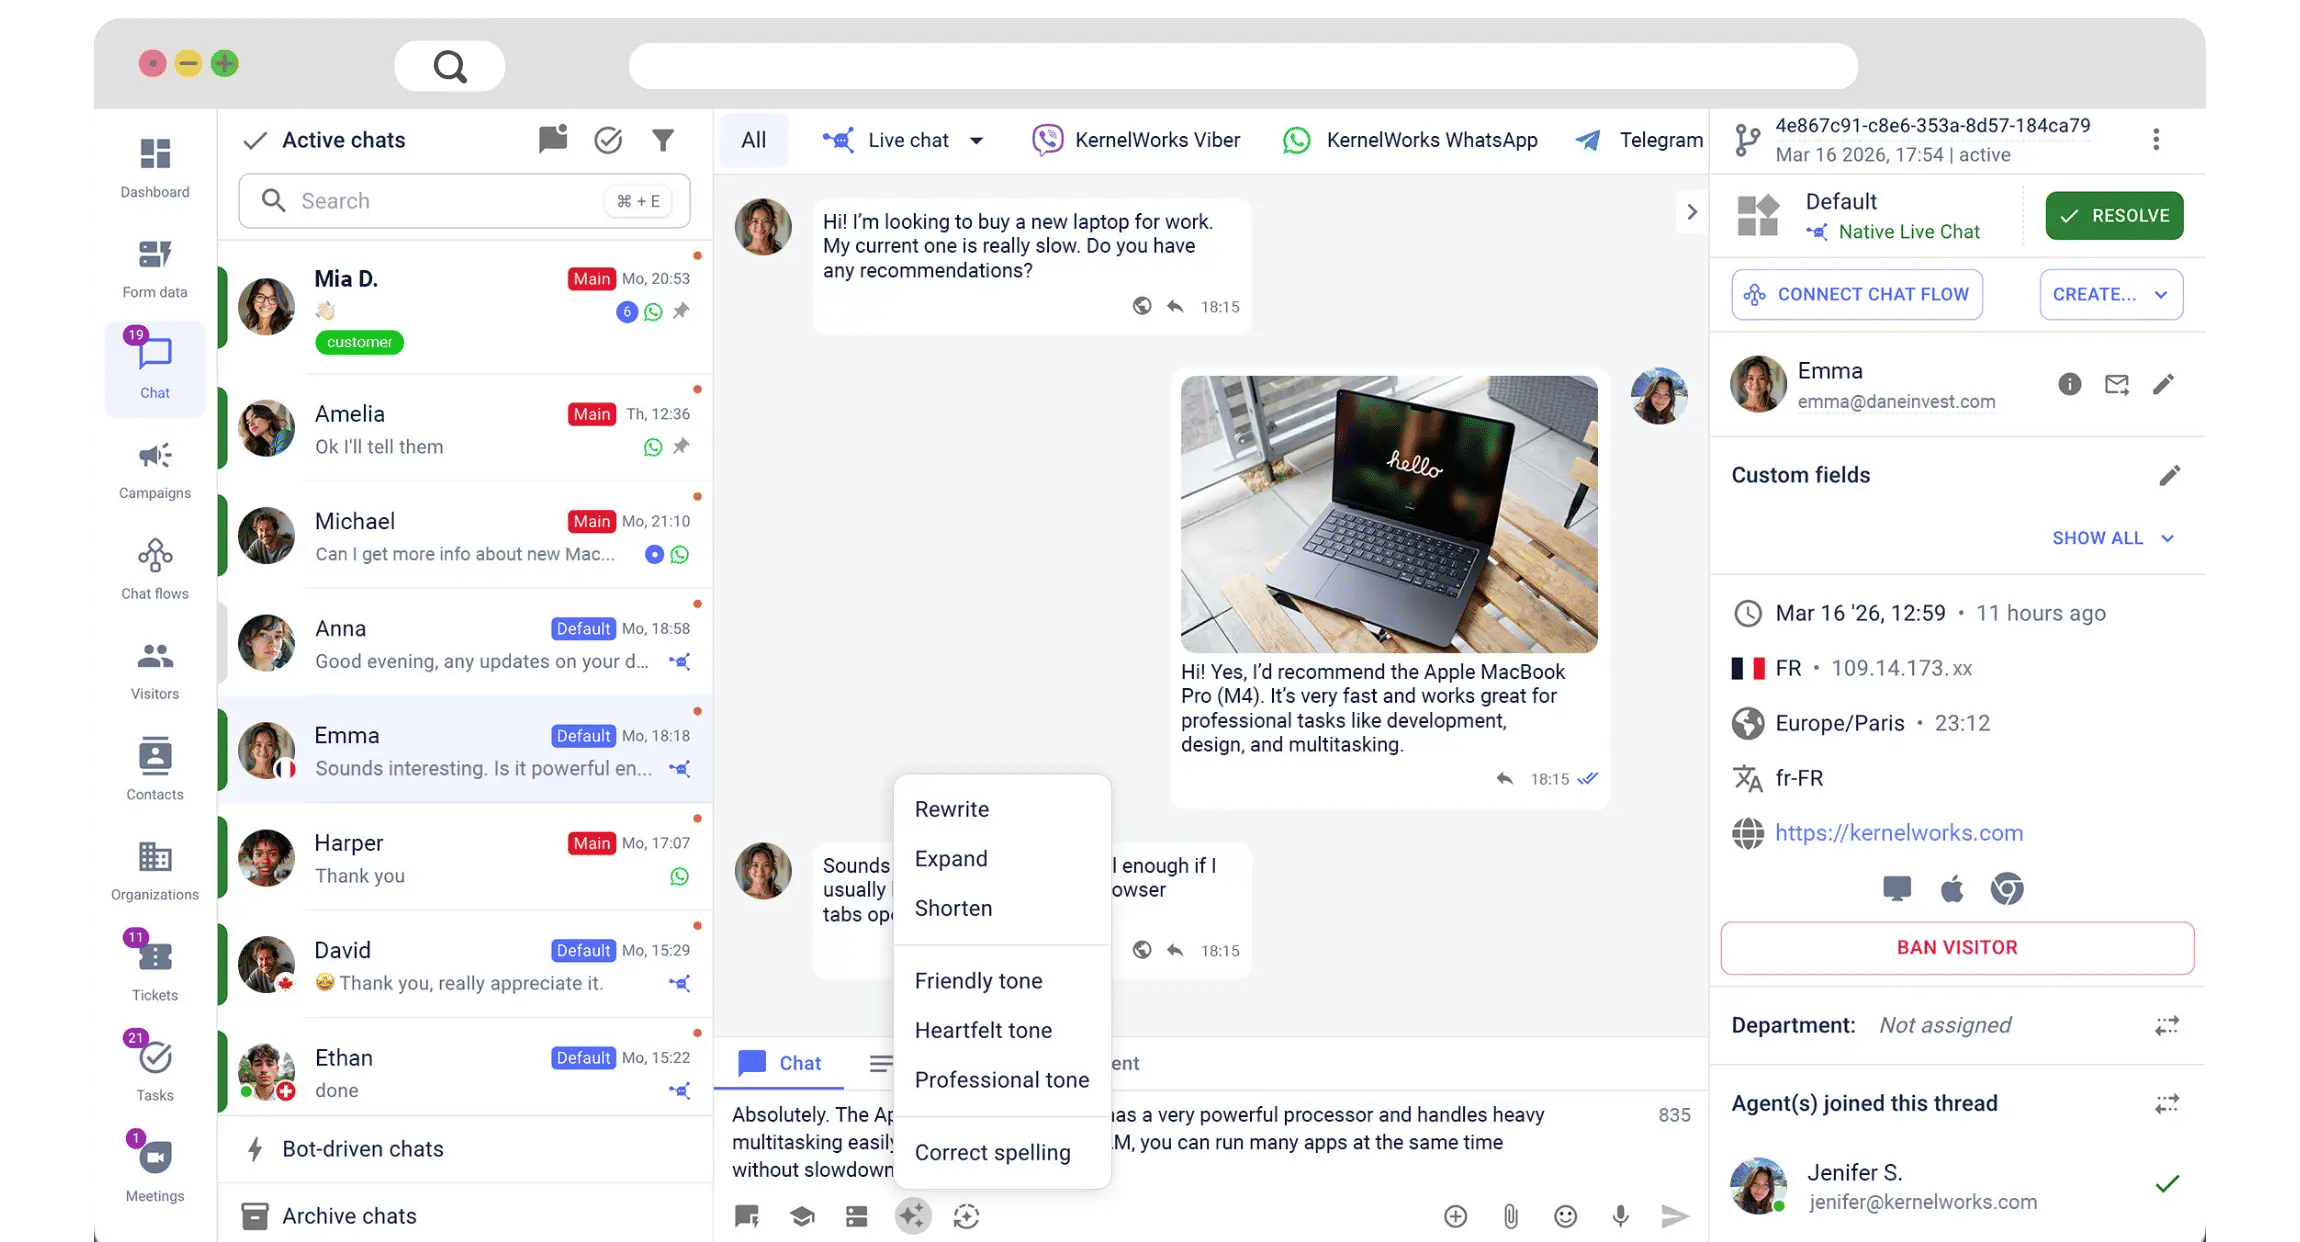Expand the Bot-driven chats section
2300x1242 pixels.
[465, 1149]
